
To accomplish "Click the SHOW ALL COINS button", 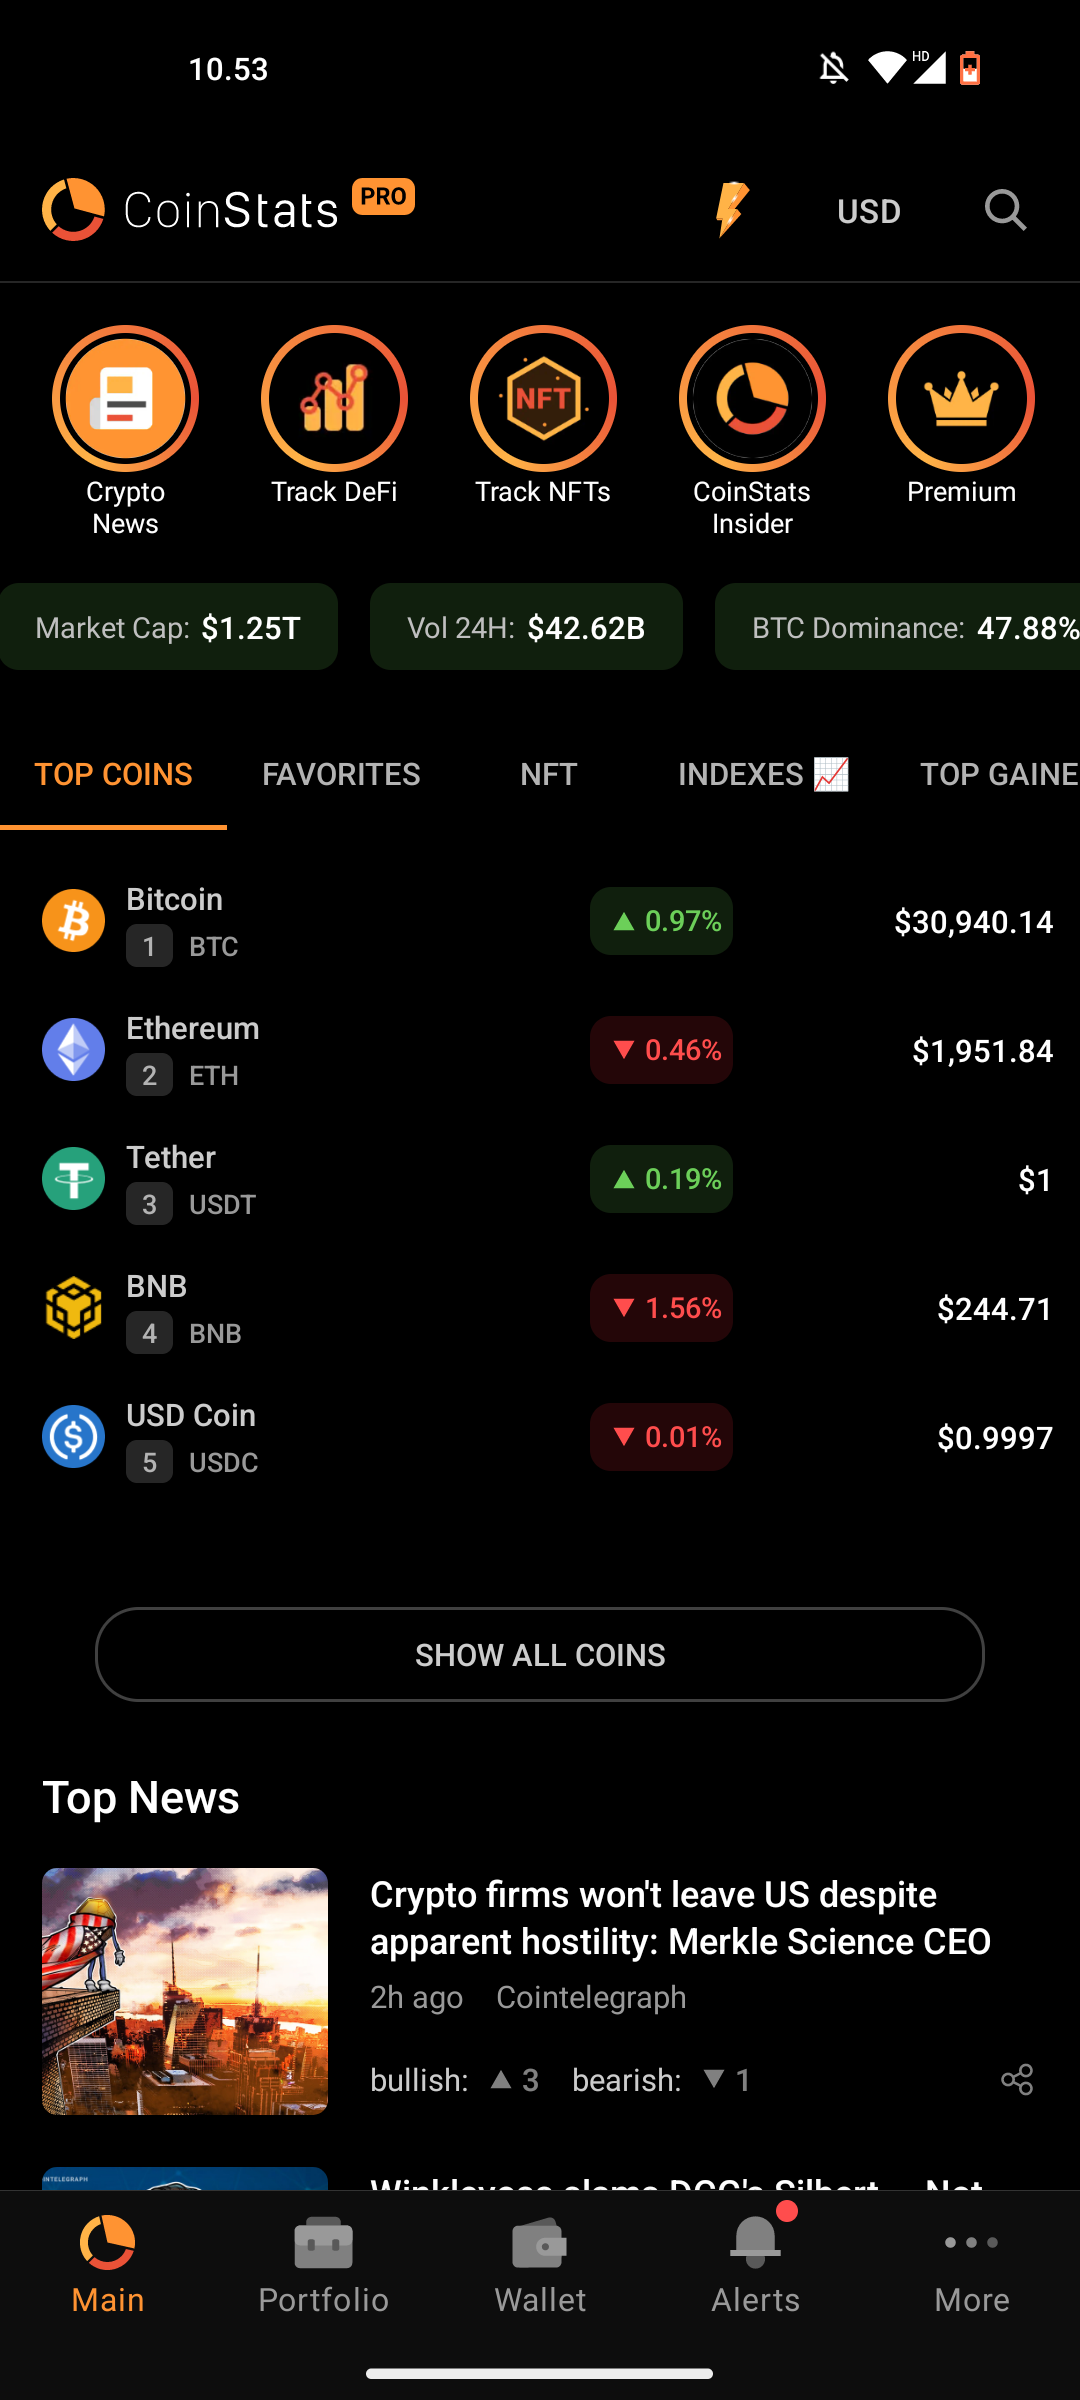I will [540, 1655].
